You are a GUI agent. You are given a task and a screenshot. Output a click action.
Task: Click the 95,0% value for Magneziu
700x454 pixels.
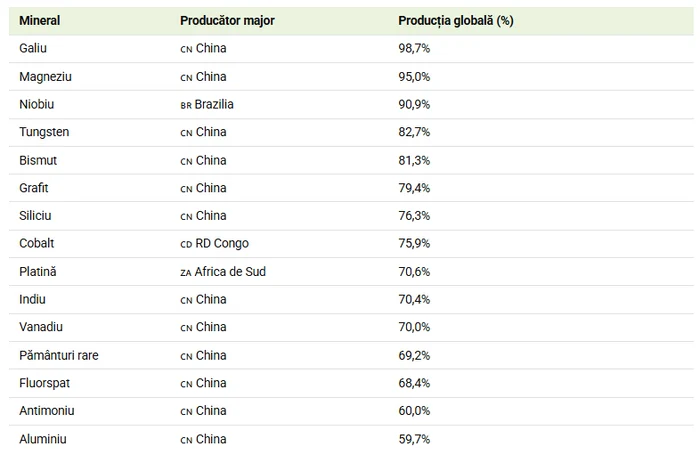tap(414, 76)
